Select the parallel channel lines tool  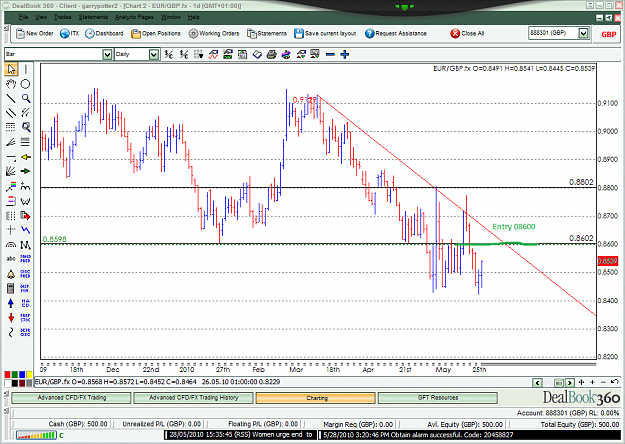point(11,113)
